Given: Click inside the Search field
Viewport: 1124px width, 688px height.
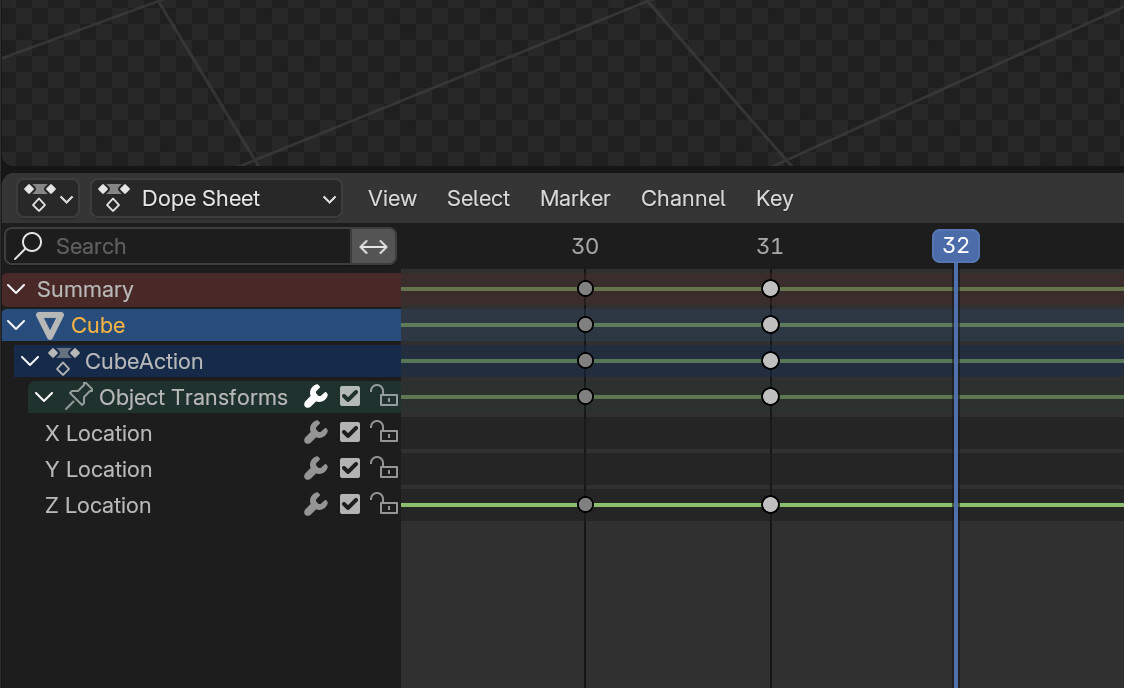Looking at the screenshot, I should 180,246.
